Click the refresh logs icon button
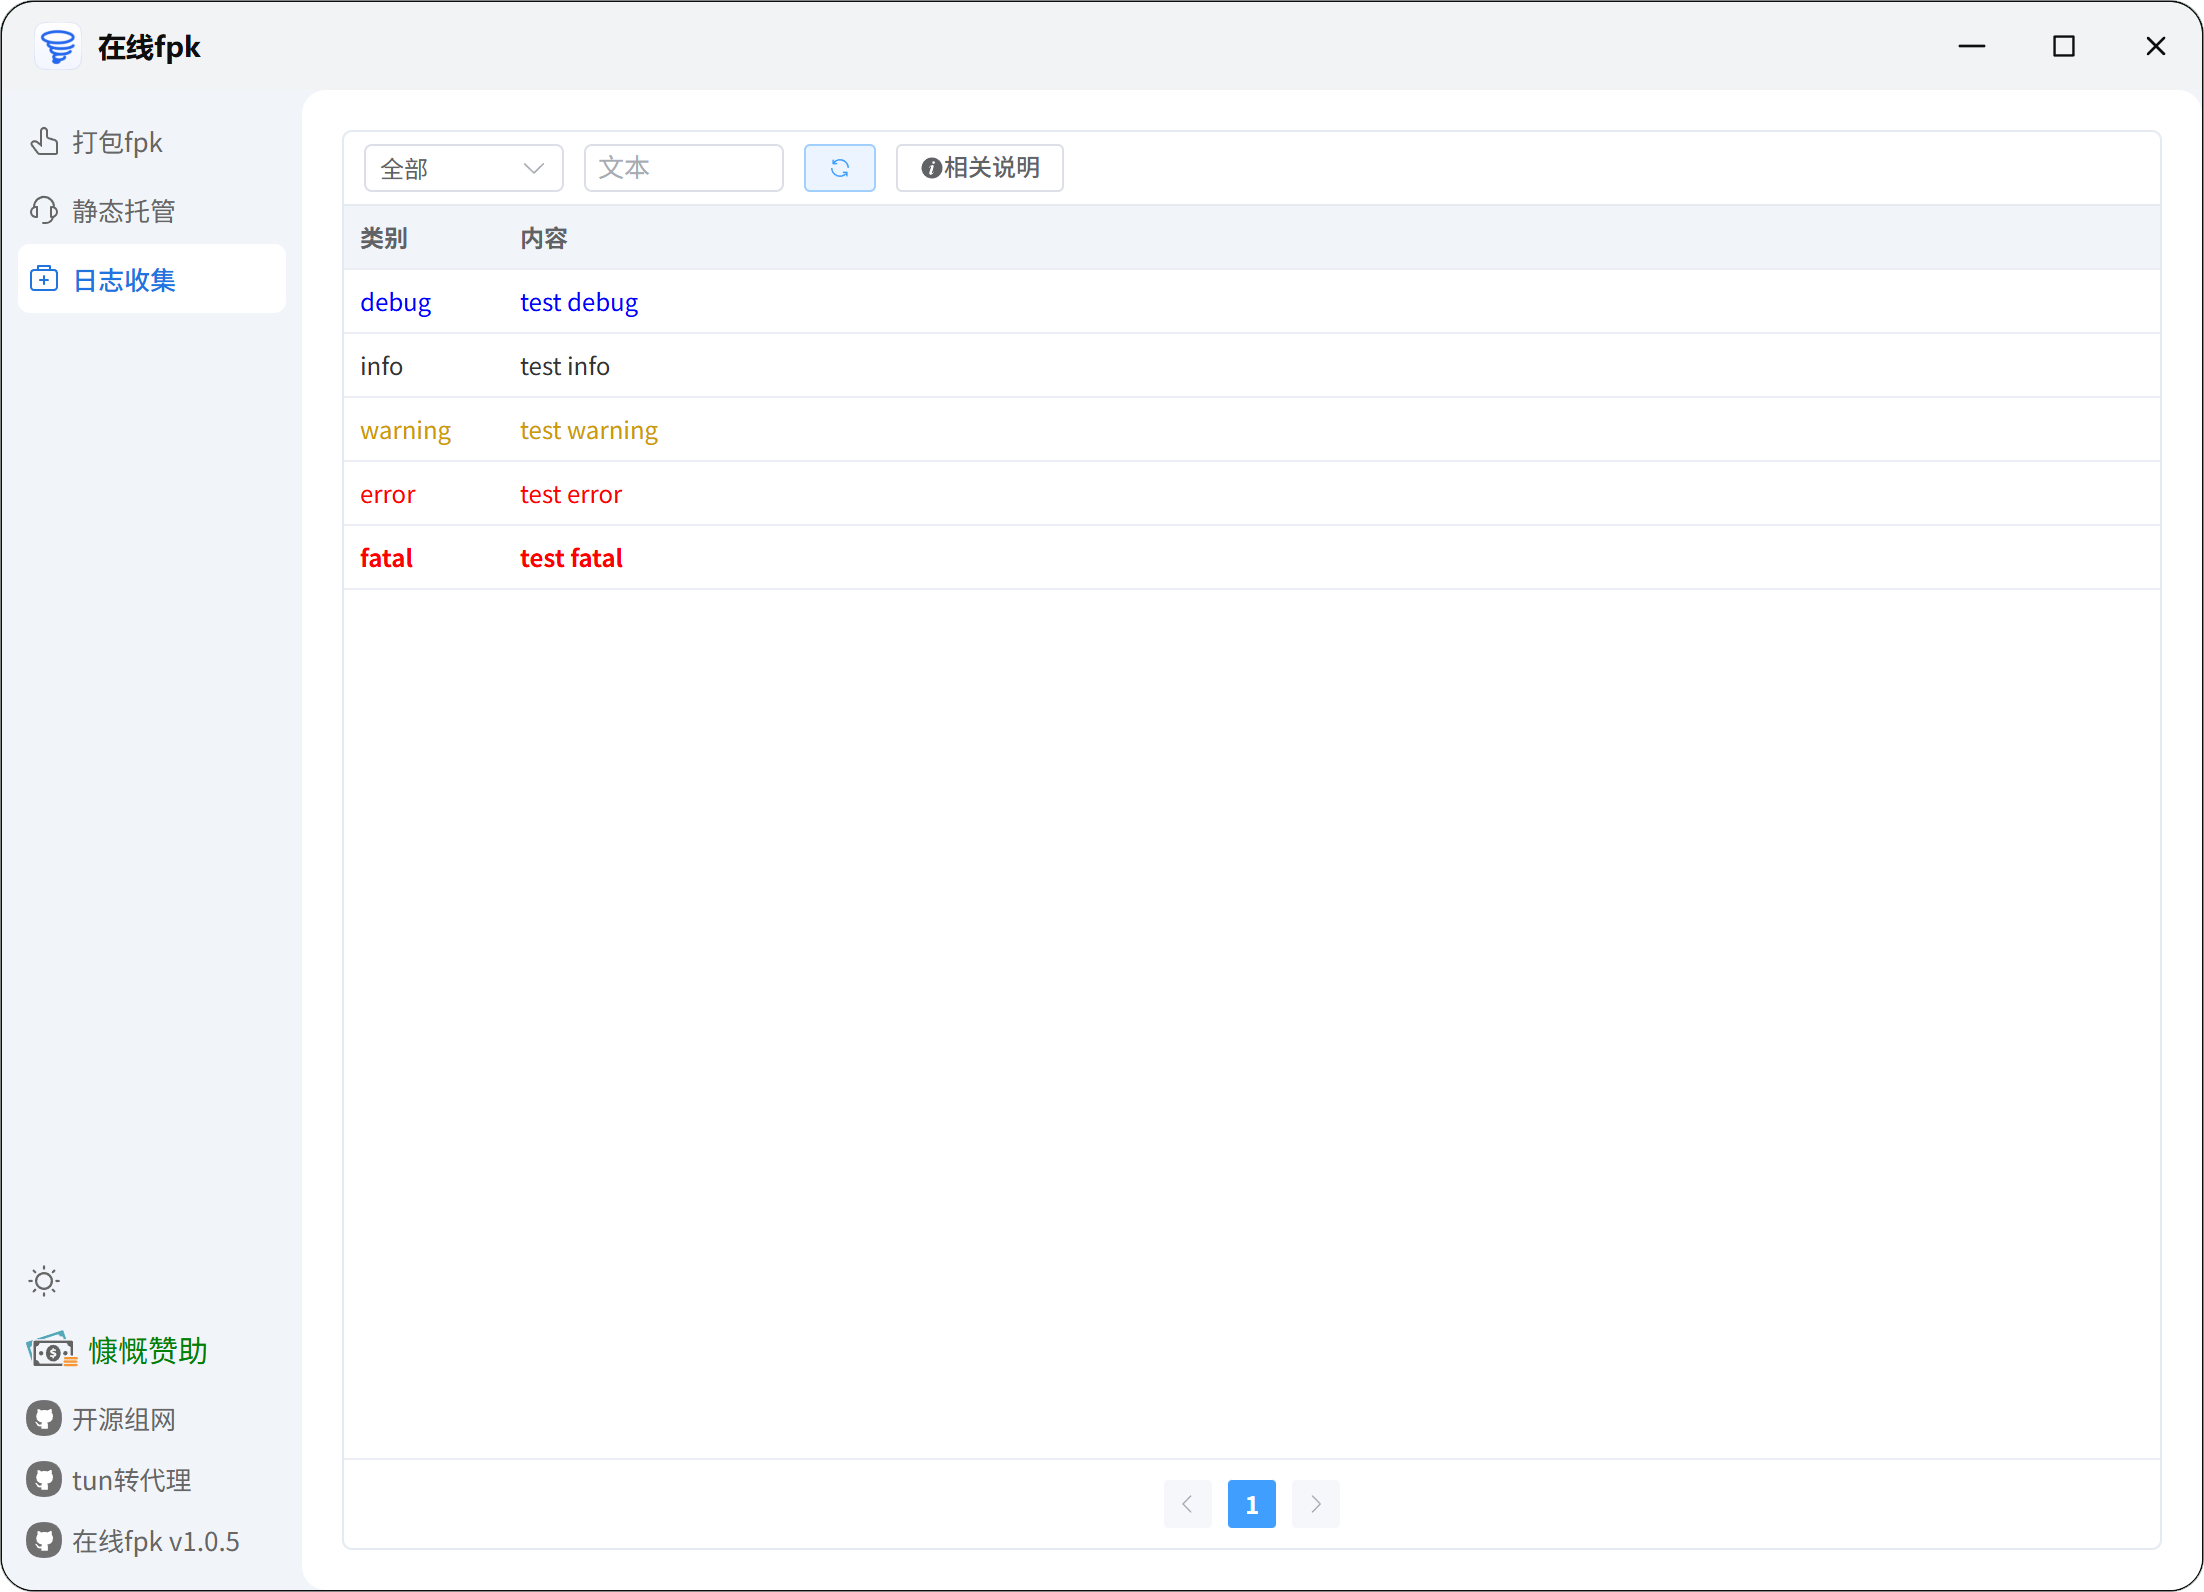 (839, 168)
